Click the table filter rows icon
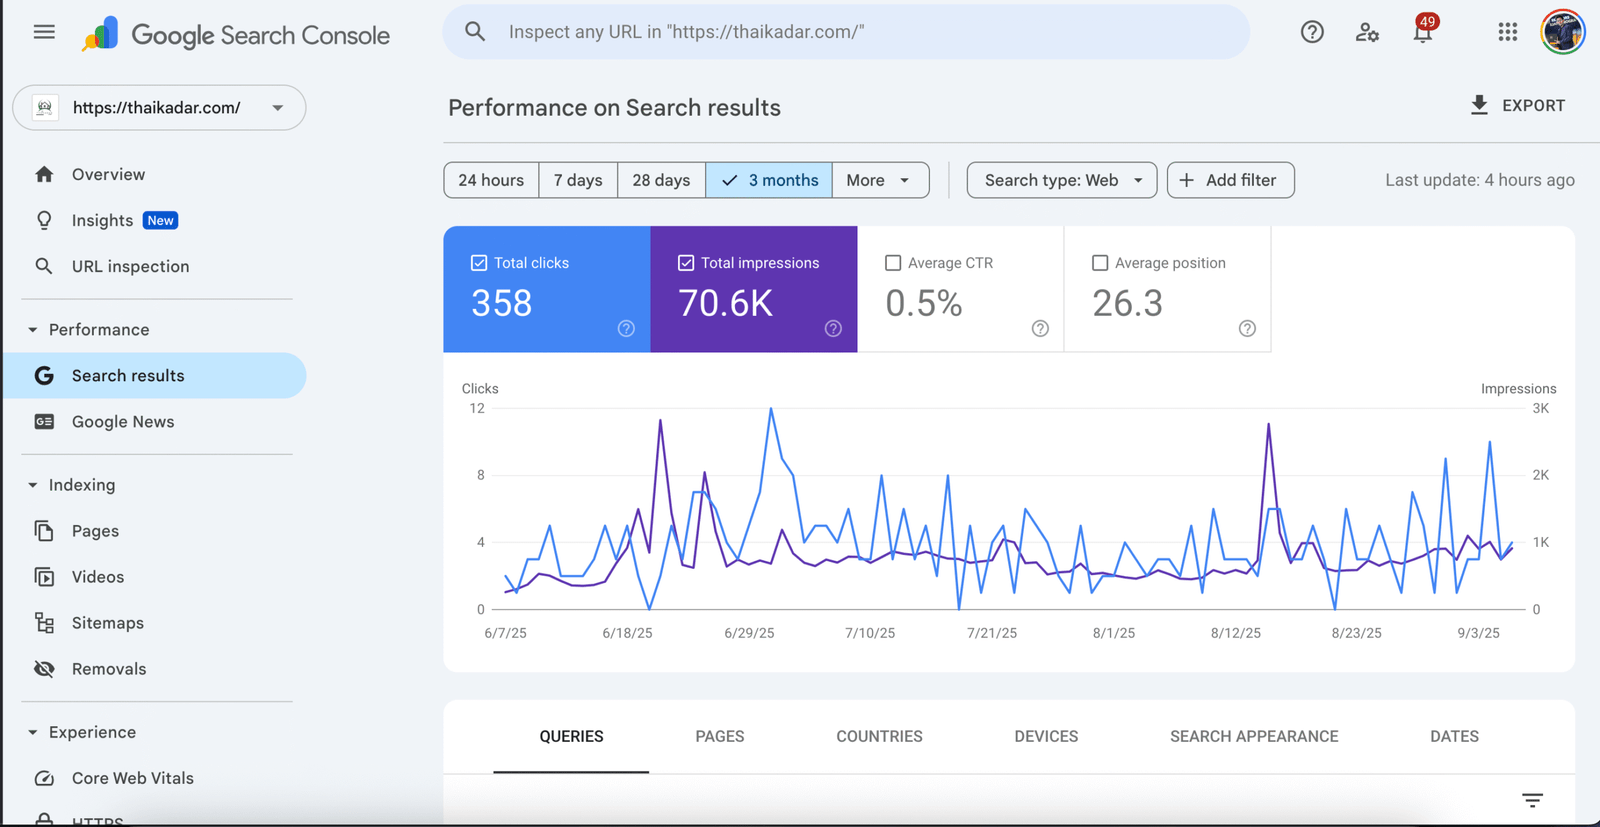1600x827 pixels. (x=1532, y=800)
